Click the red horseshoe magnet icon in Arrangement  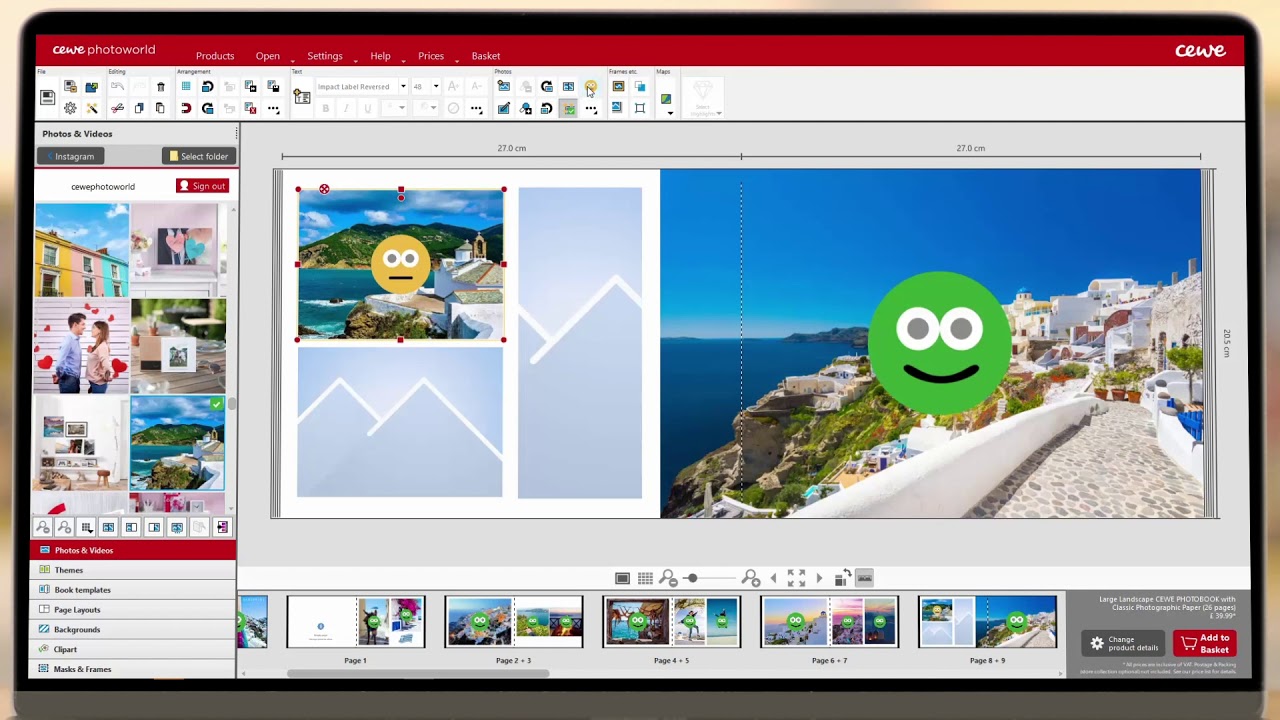186,108
